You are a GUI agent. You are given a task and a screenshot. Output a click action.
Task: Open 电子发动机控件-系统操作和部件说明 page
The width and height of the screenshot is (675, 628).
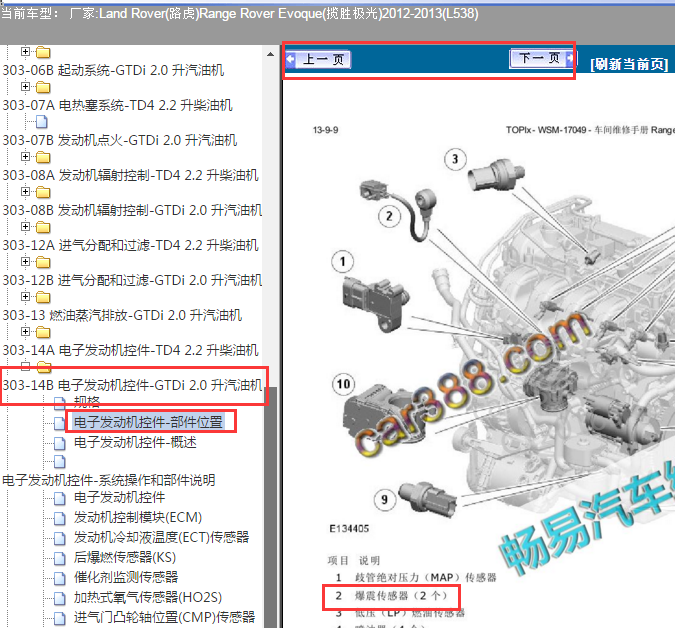pyautogui.click(x=108, y=480)
